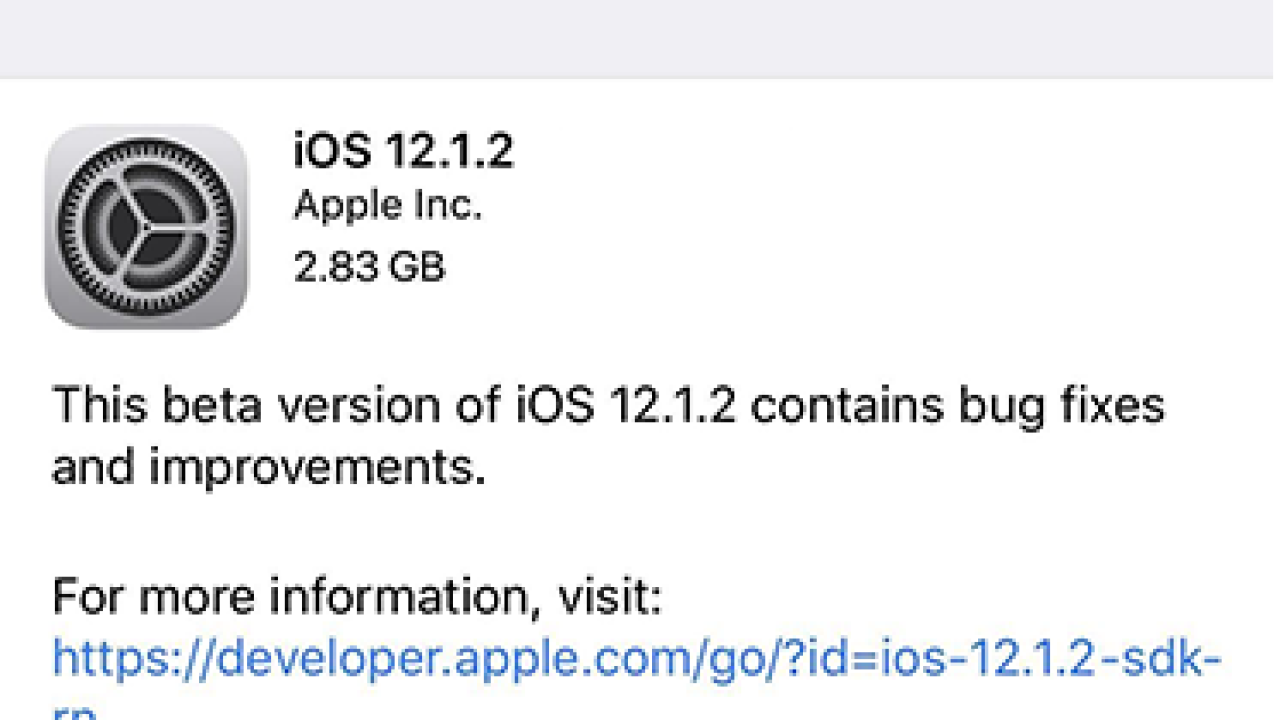Select the iOS 12.1.2 title heading
The image size is (1280, 720).
coord(403,151)
